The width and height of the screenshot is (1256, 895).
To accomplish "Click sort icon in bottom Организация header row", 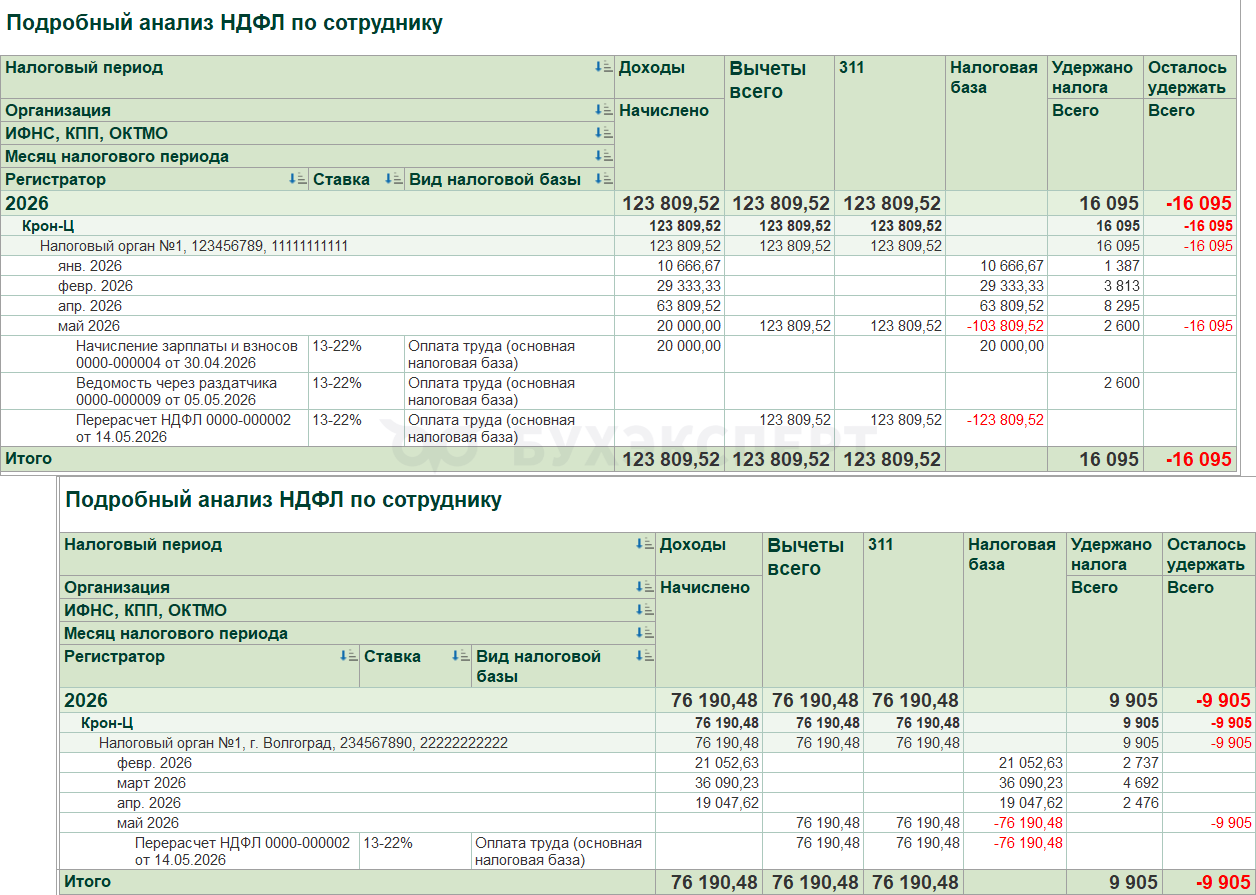I will pos(644,587).
